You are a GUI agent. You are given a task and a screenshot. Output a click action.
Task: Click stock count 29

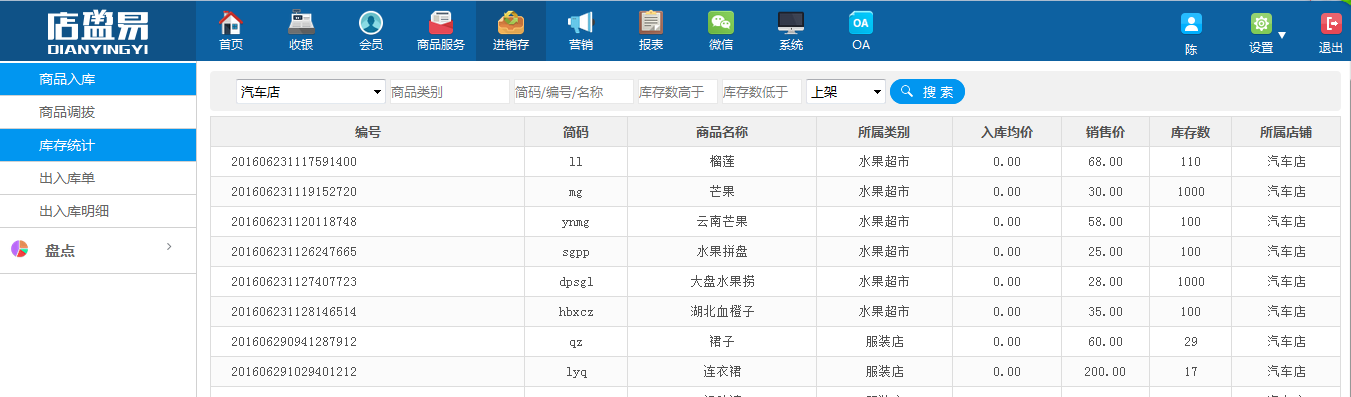point(1190,342)
